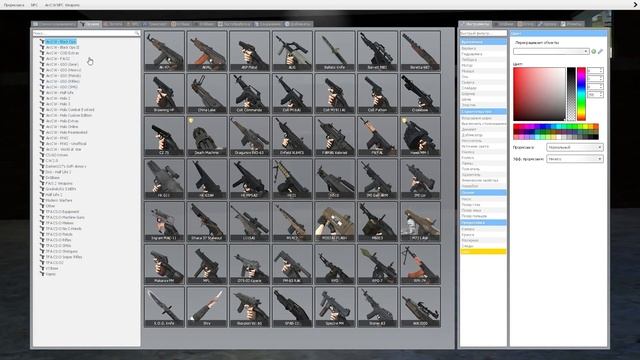This screenshot has height=360, width=640.
Task: Select the Ingram MAC-11 icon
Action: pos(164,221)
